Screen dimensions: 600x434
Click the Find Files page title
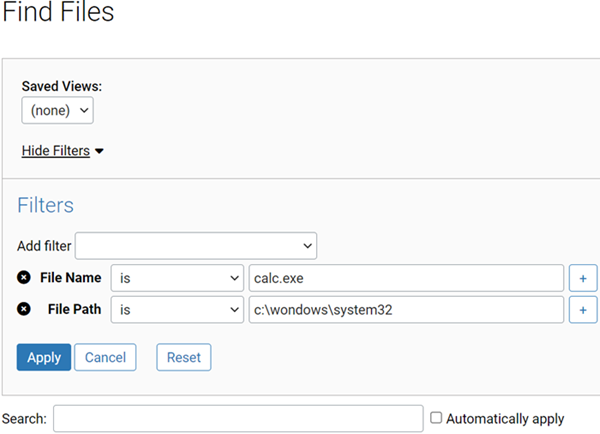click(x=58, y=14)
